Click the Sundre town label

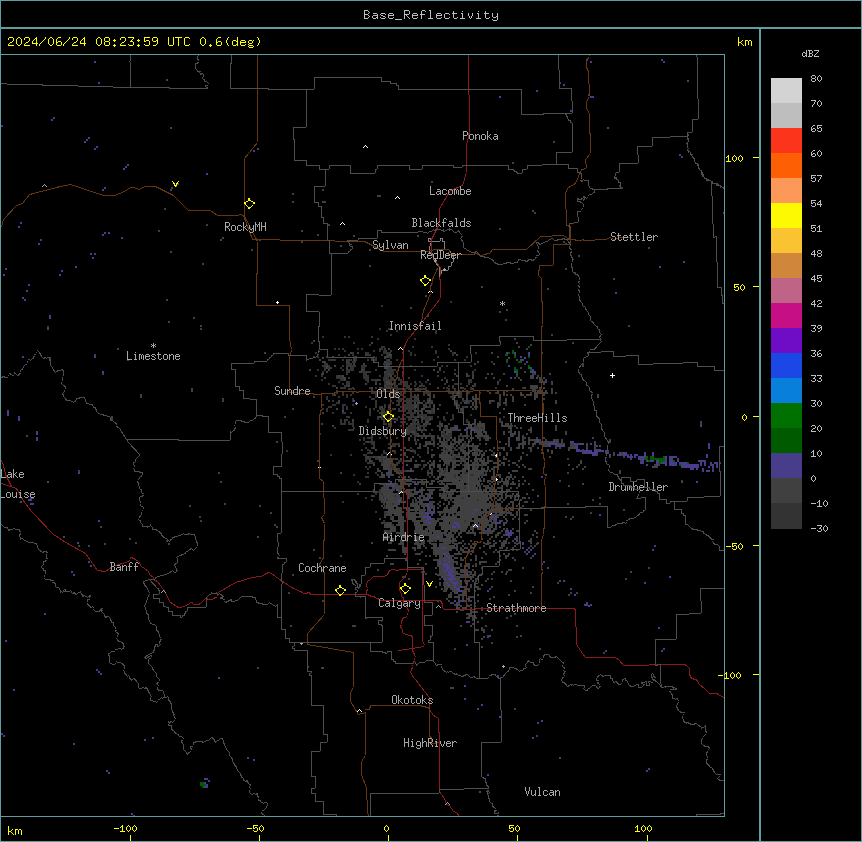coord(292,391)
